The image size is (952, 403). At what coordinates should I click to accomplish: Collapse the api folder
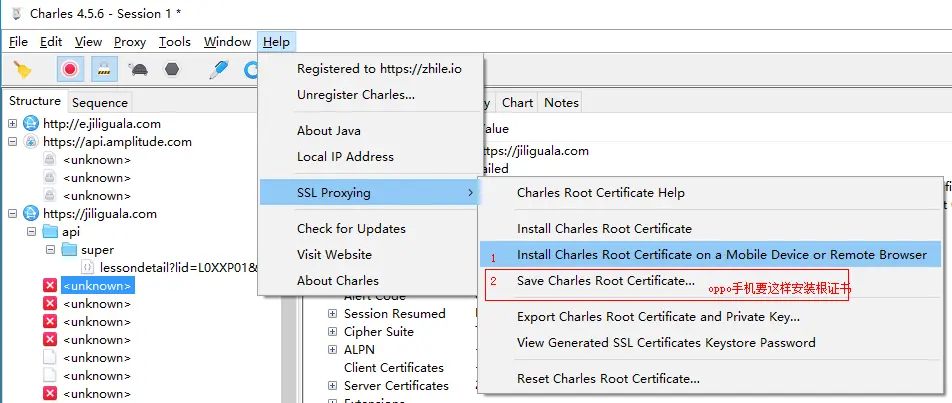[x=32, y=232]
